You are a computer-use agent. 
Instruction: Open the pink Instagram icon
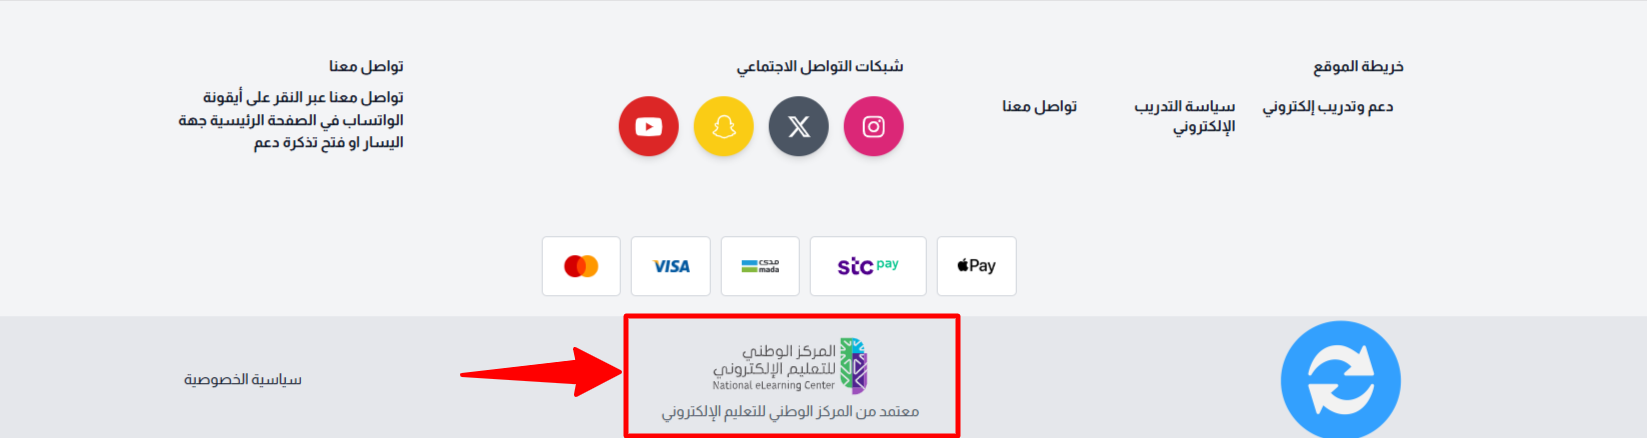point(874,127)
